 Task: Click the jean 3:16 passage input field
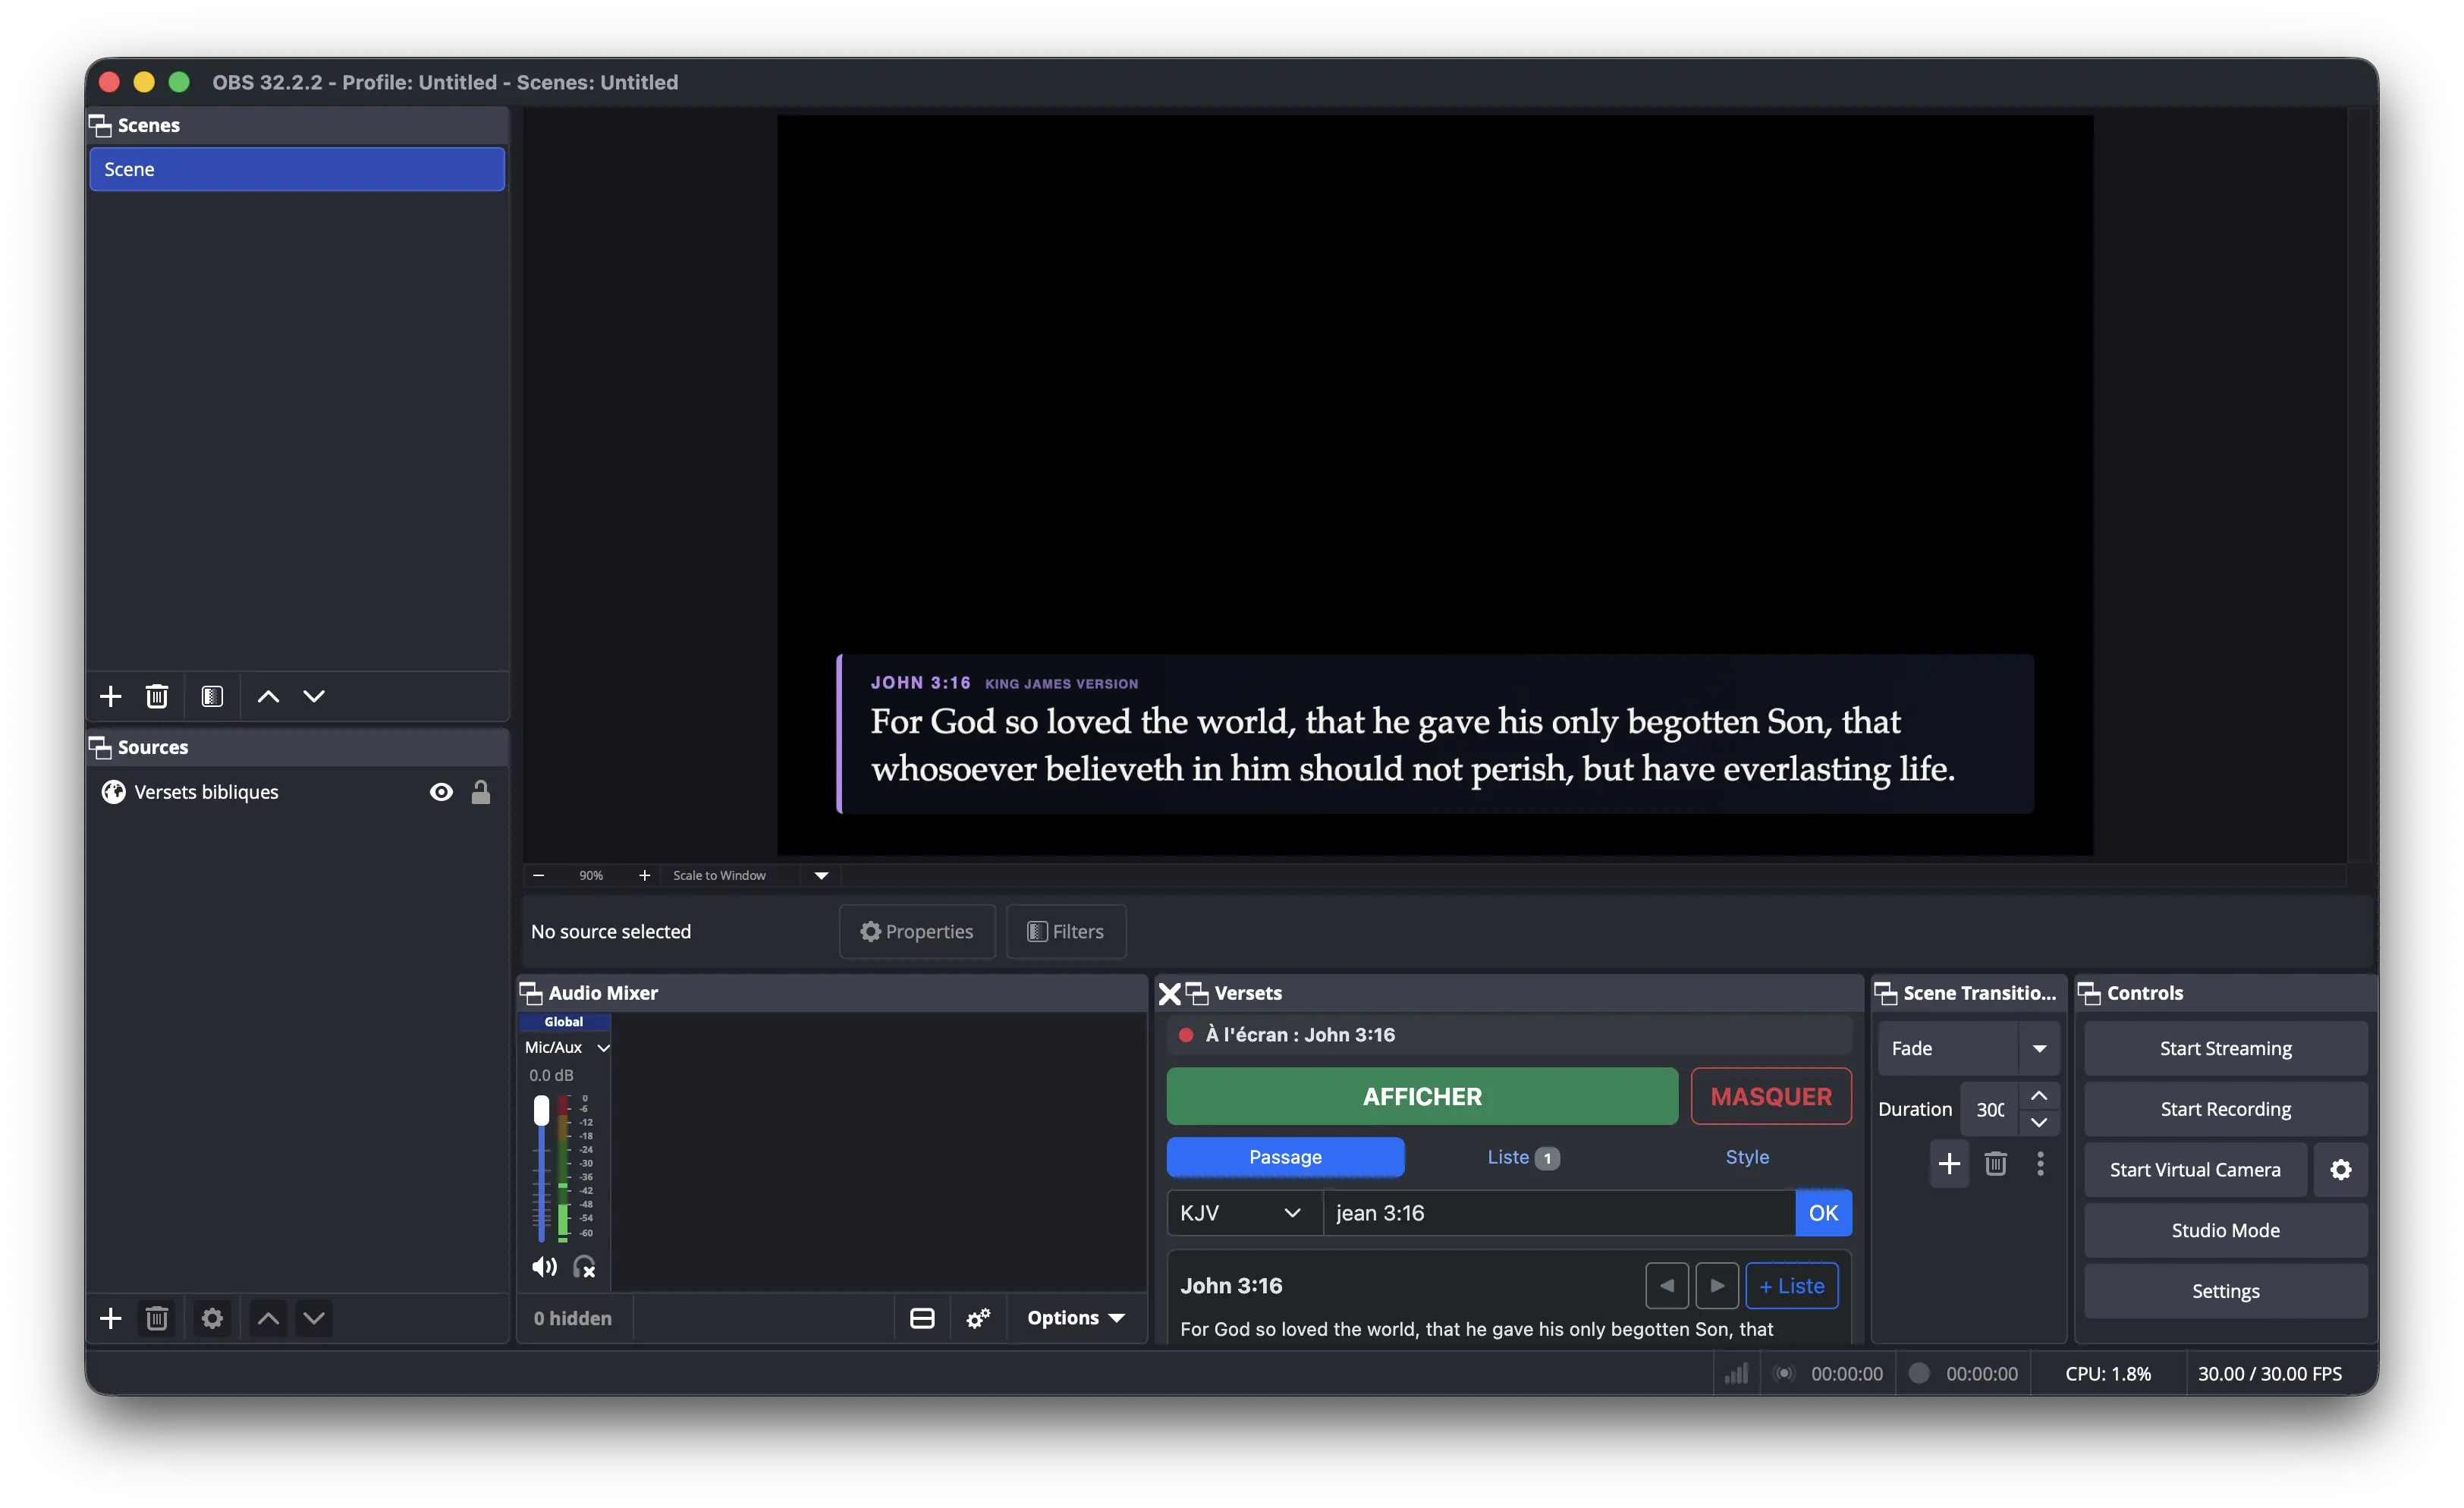click(1558, 1213)
